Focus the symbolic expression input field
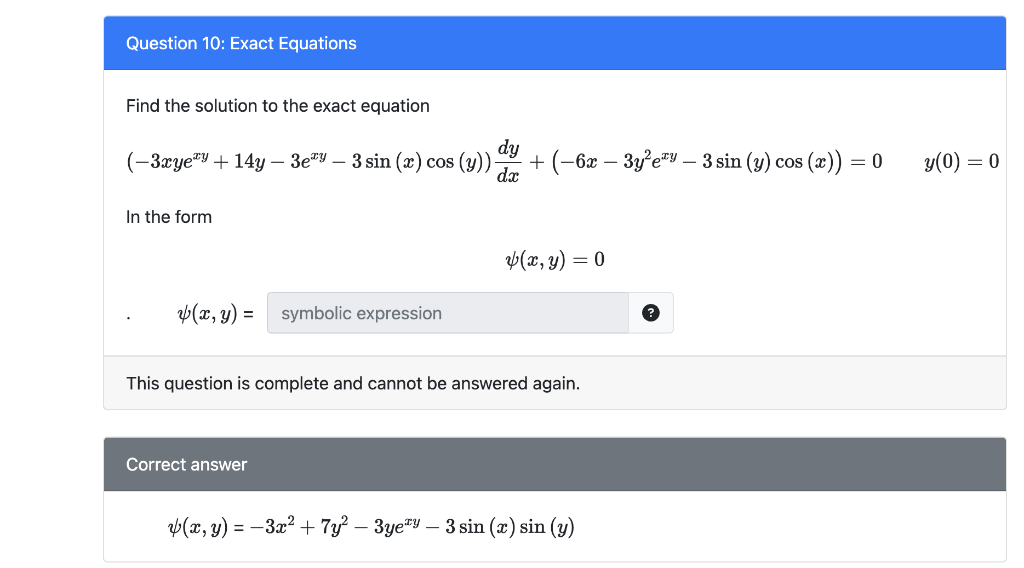Viewport: 1024px width, 568px height. pos(448,313)
